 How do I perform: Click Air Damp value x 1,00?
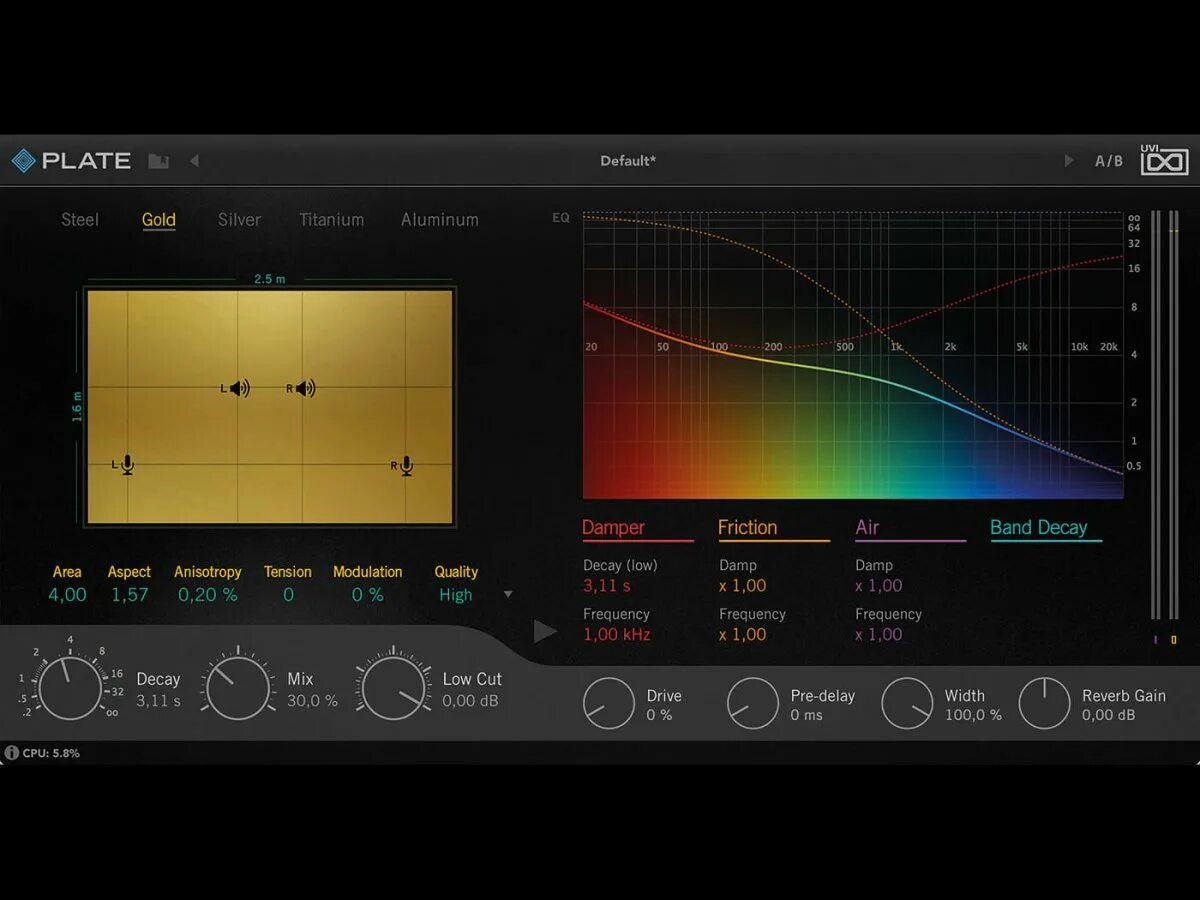click(879, 586)
